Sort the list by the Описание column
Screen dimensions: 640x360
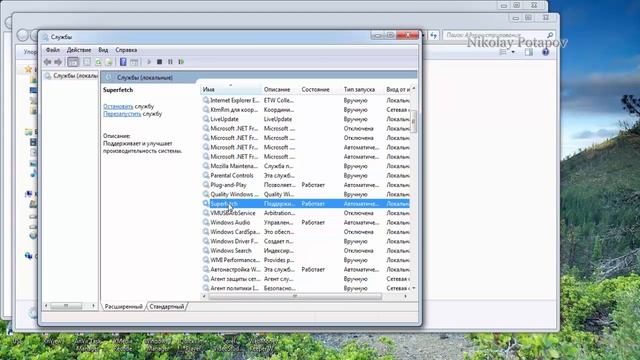tap(280, 89)
